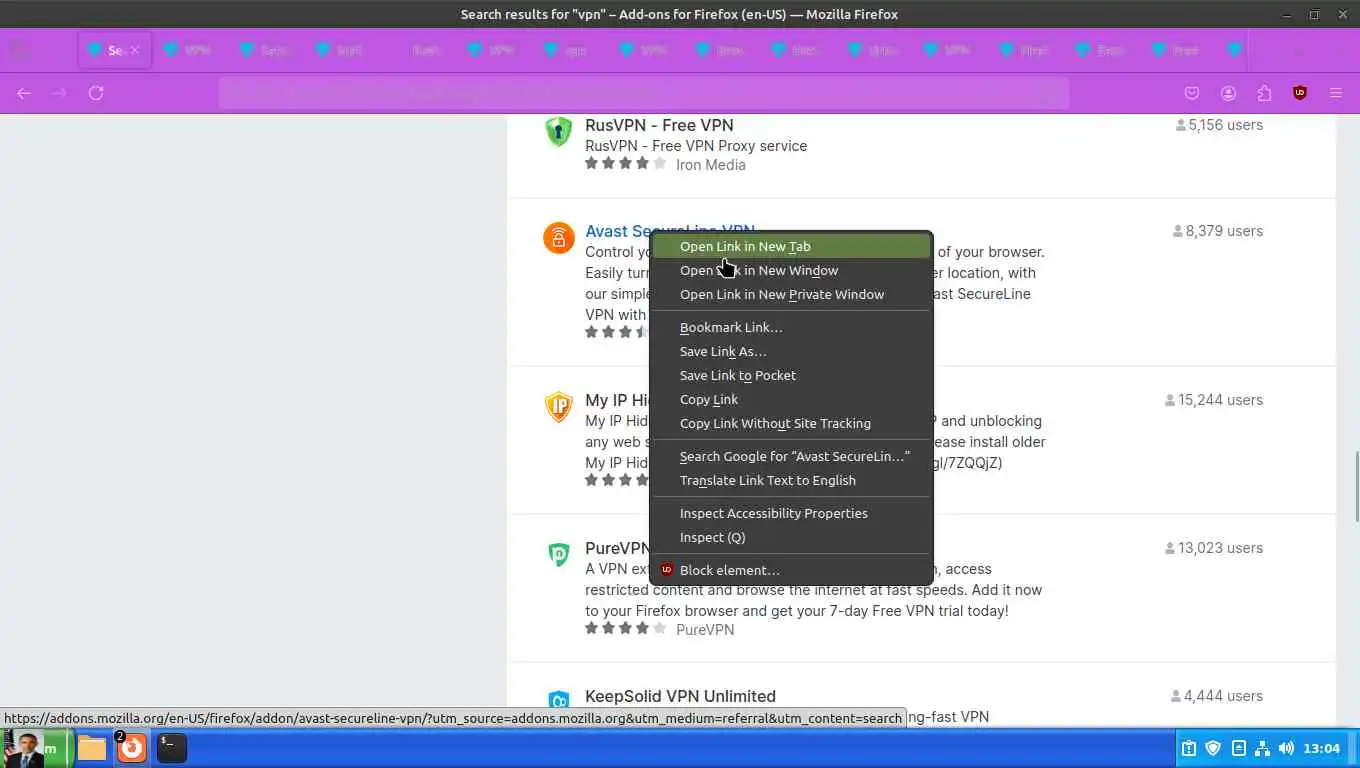The height and width of the screenshot is (768, 1360).
Task: Click the Avast SecureLine orange lock icon
Action: point(559,238)
